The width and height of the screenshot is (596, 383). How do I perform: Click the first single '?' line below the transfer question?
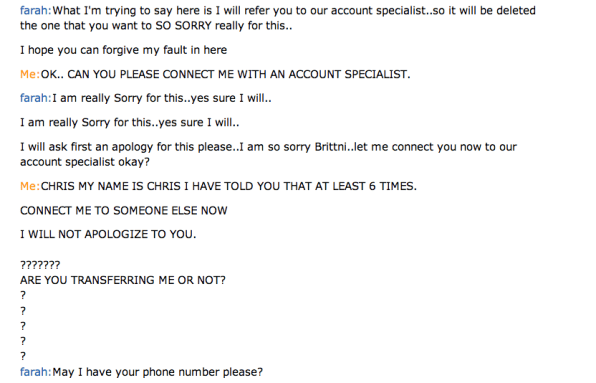23,295
